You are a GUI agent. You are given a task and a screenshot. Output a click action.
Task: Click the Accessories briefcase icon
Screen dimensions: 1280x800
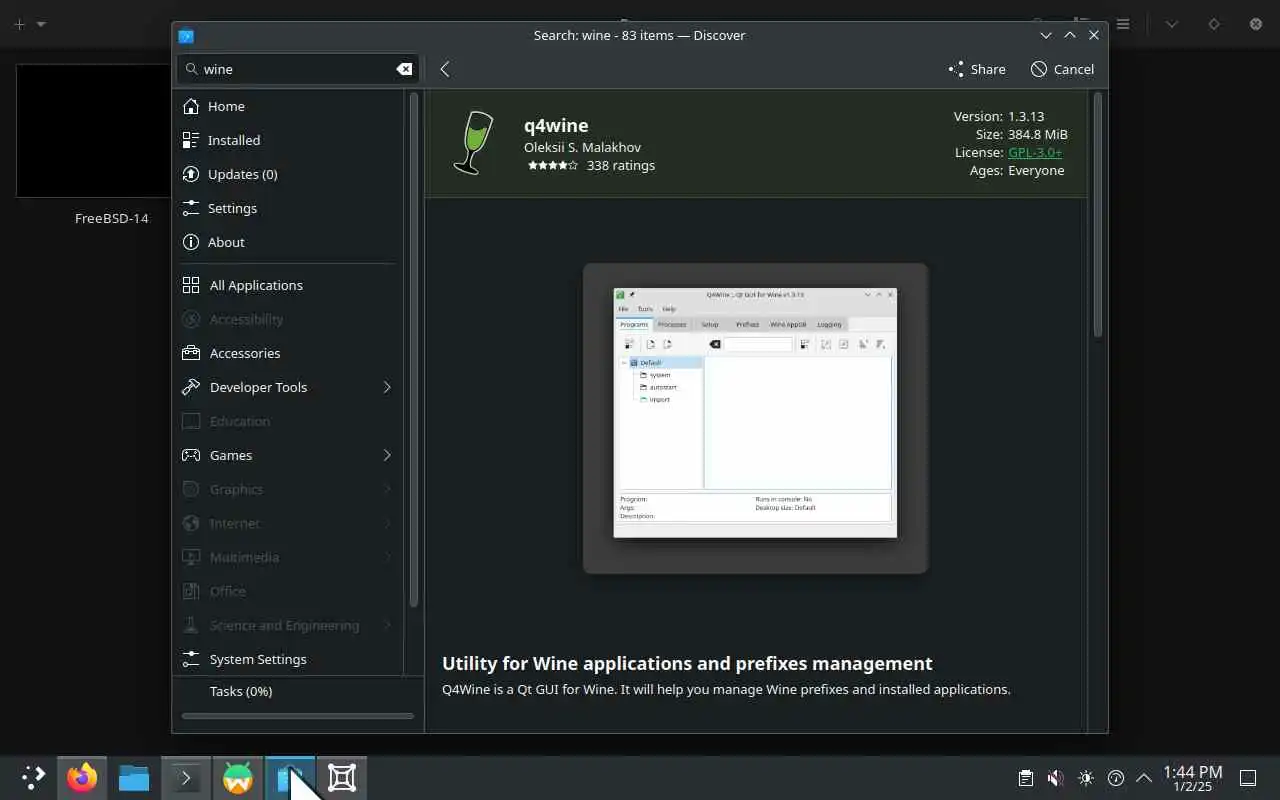(191, 353)
